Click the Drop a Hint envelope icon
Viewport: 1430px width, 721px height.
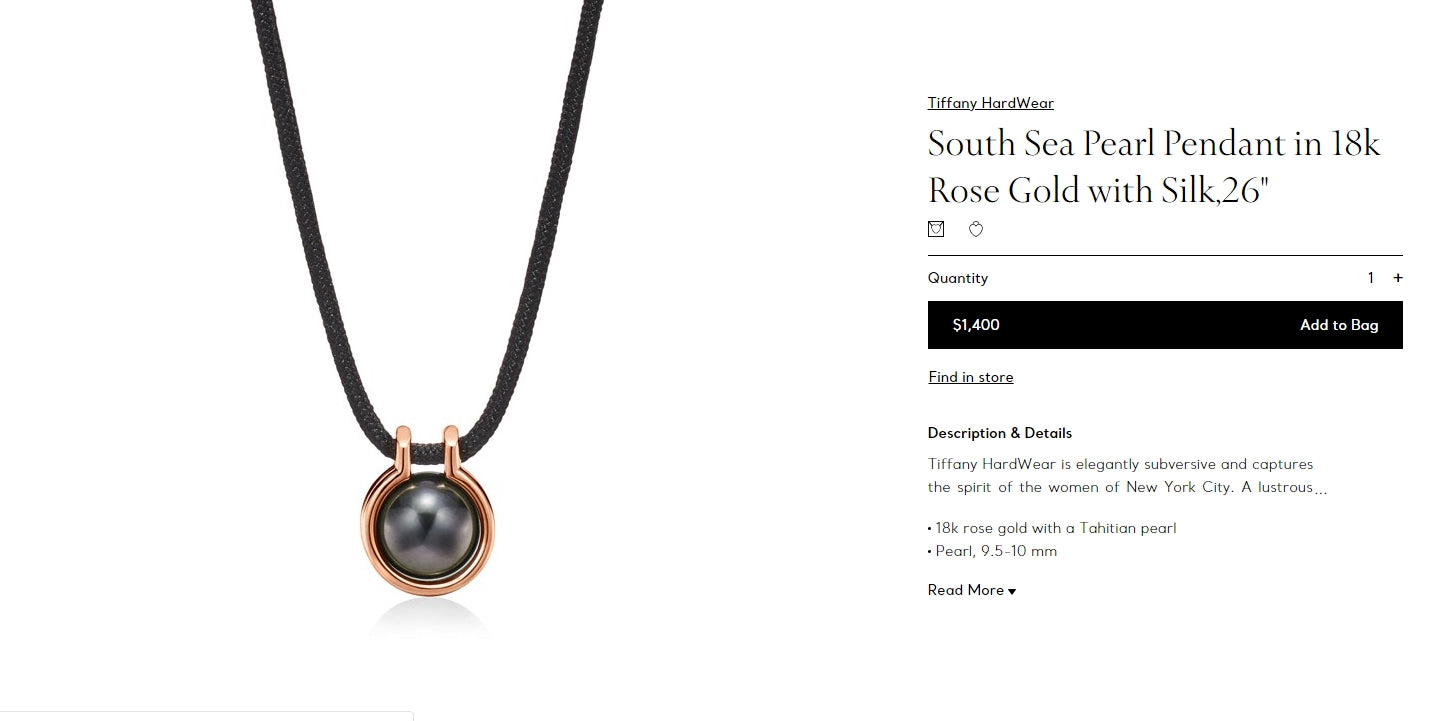pos(936,229)
